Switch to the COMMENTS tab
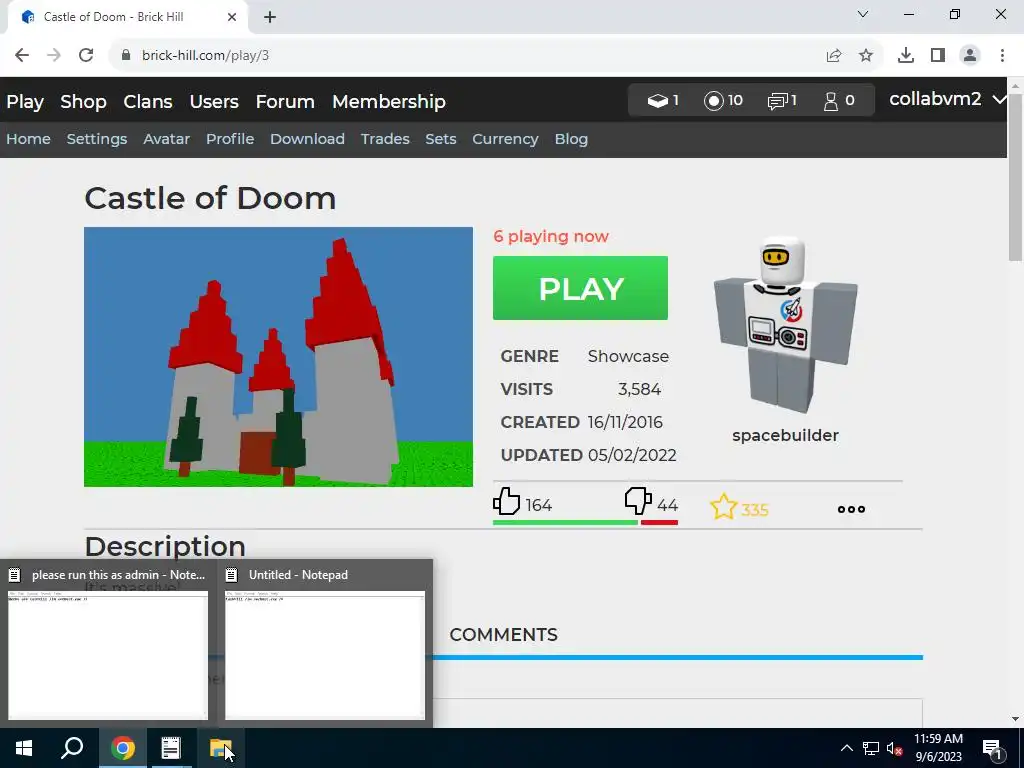The image size is (1024, 768). (x=504, y=635)
